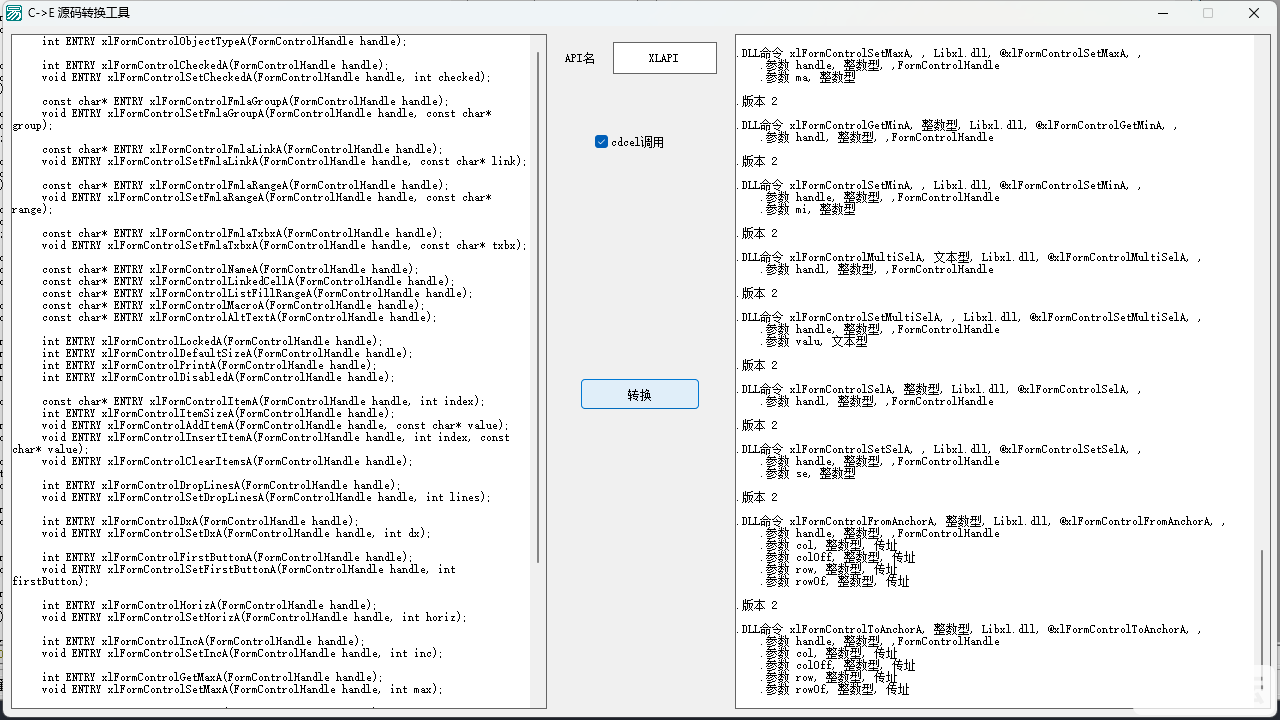Click source line xlFormControlDisabledA
This screenshot has width=1280, height=720.
click(218, 377)
